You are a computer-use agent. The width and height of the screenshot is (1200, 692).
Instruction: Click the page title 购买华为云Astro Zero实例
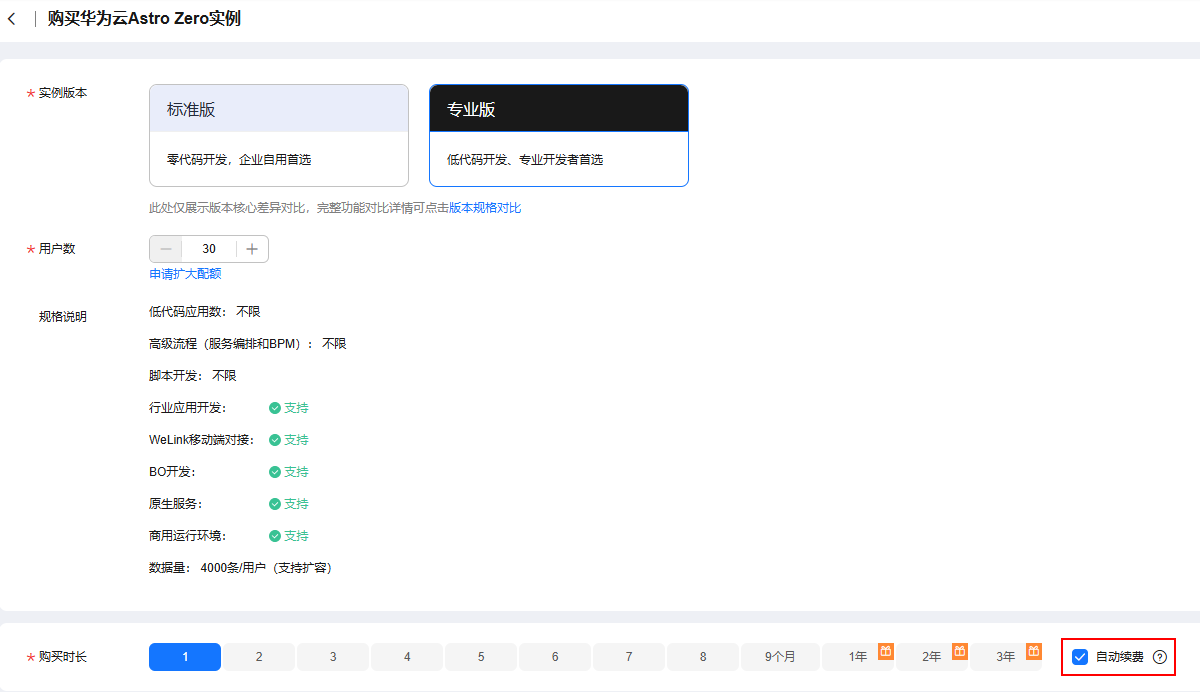(144, 19)
